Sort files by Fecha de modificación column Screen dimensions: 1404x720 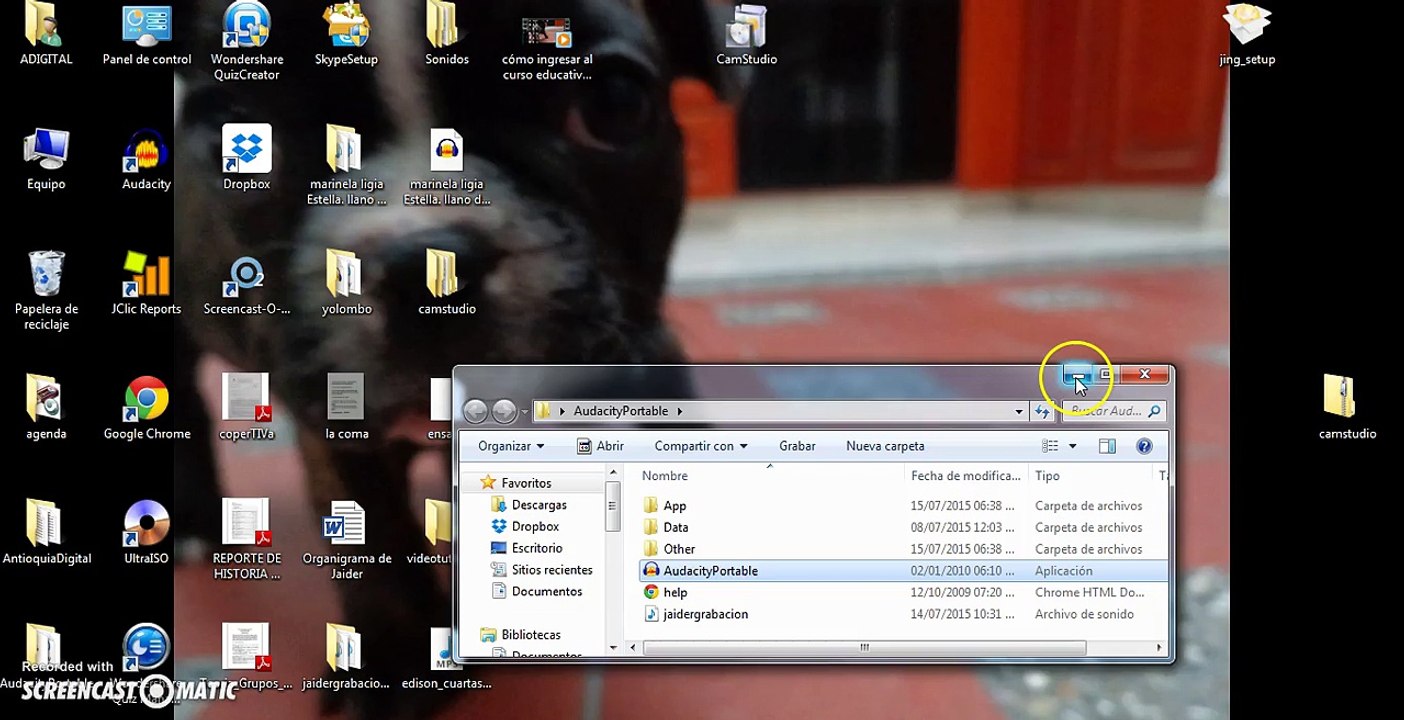tap(966, 476)
